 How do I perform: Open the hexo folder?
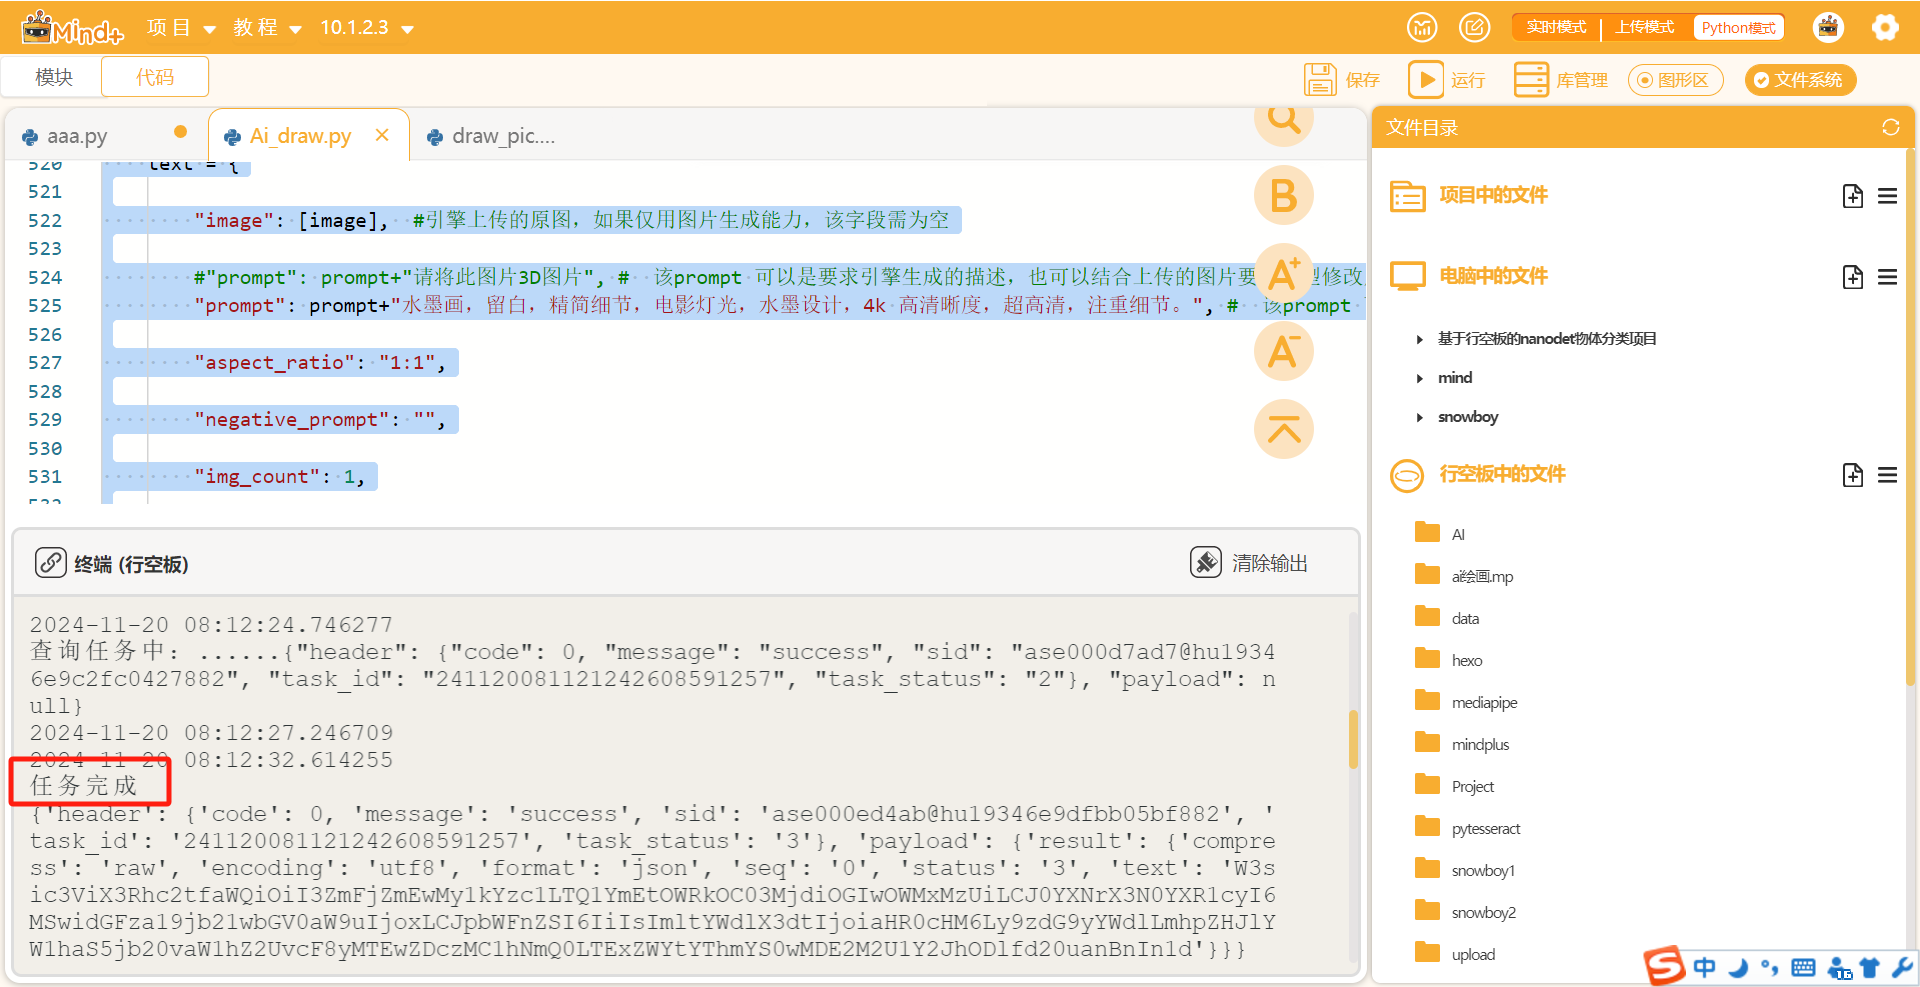tap(1449, 659)
